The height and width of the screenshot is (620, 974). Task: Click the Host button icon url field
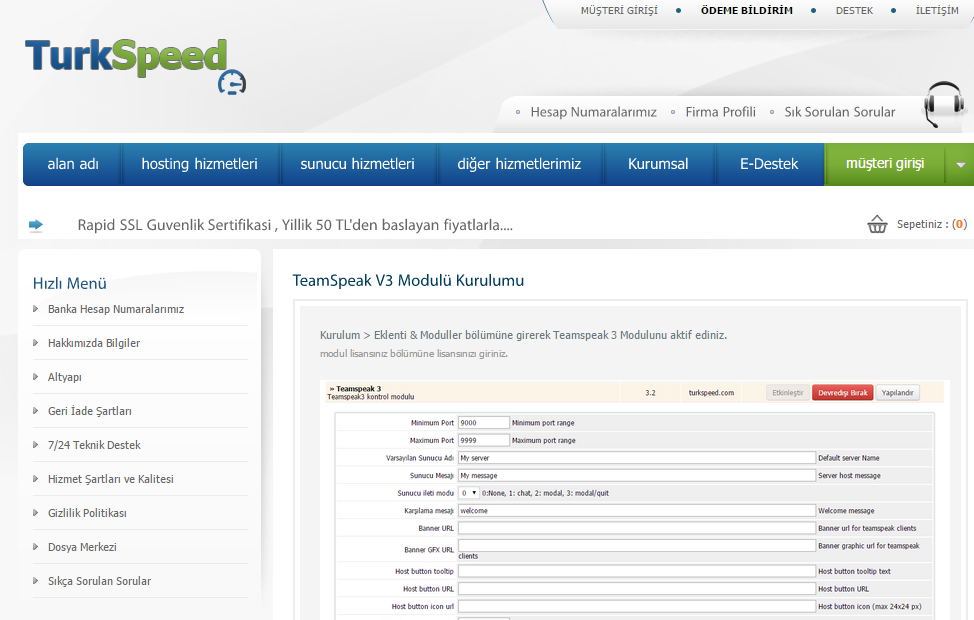tap(637, 606)
